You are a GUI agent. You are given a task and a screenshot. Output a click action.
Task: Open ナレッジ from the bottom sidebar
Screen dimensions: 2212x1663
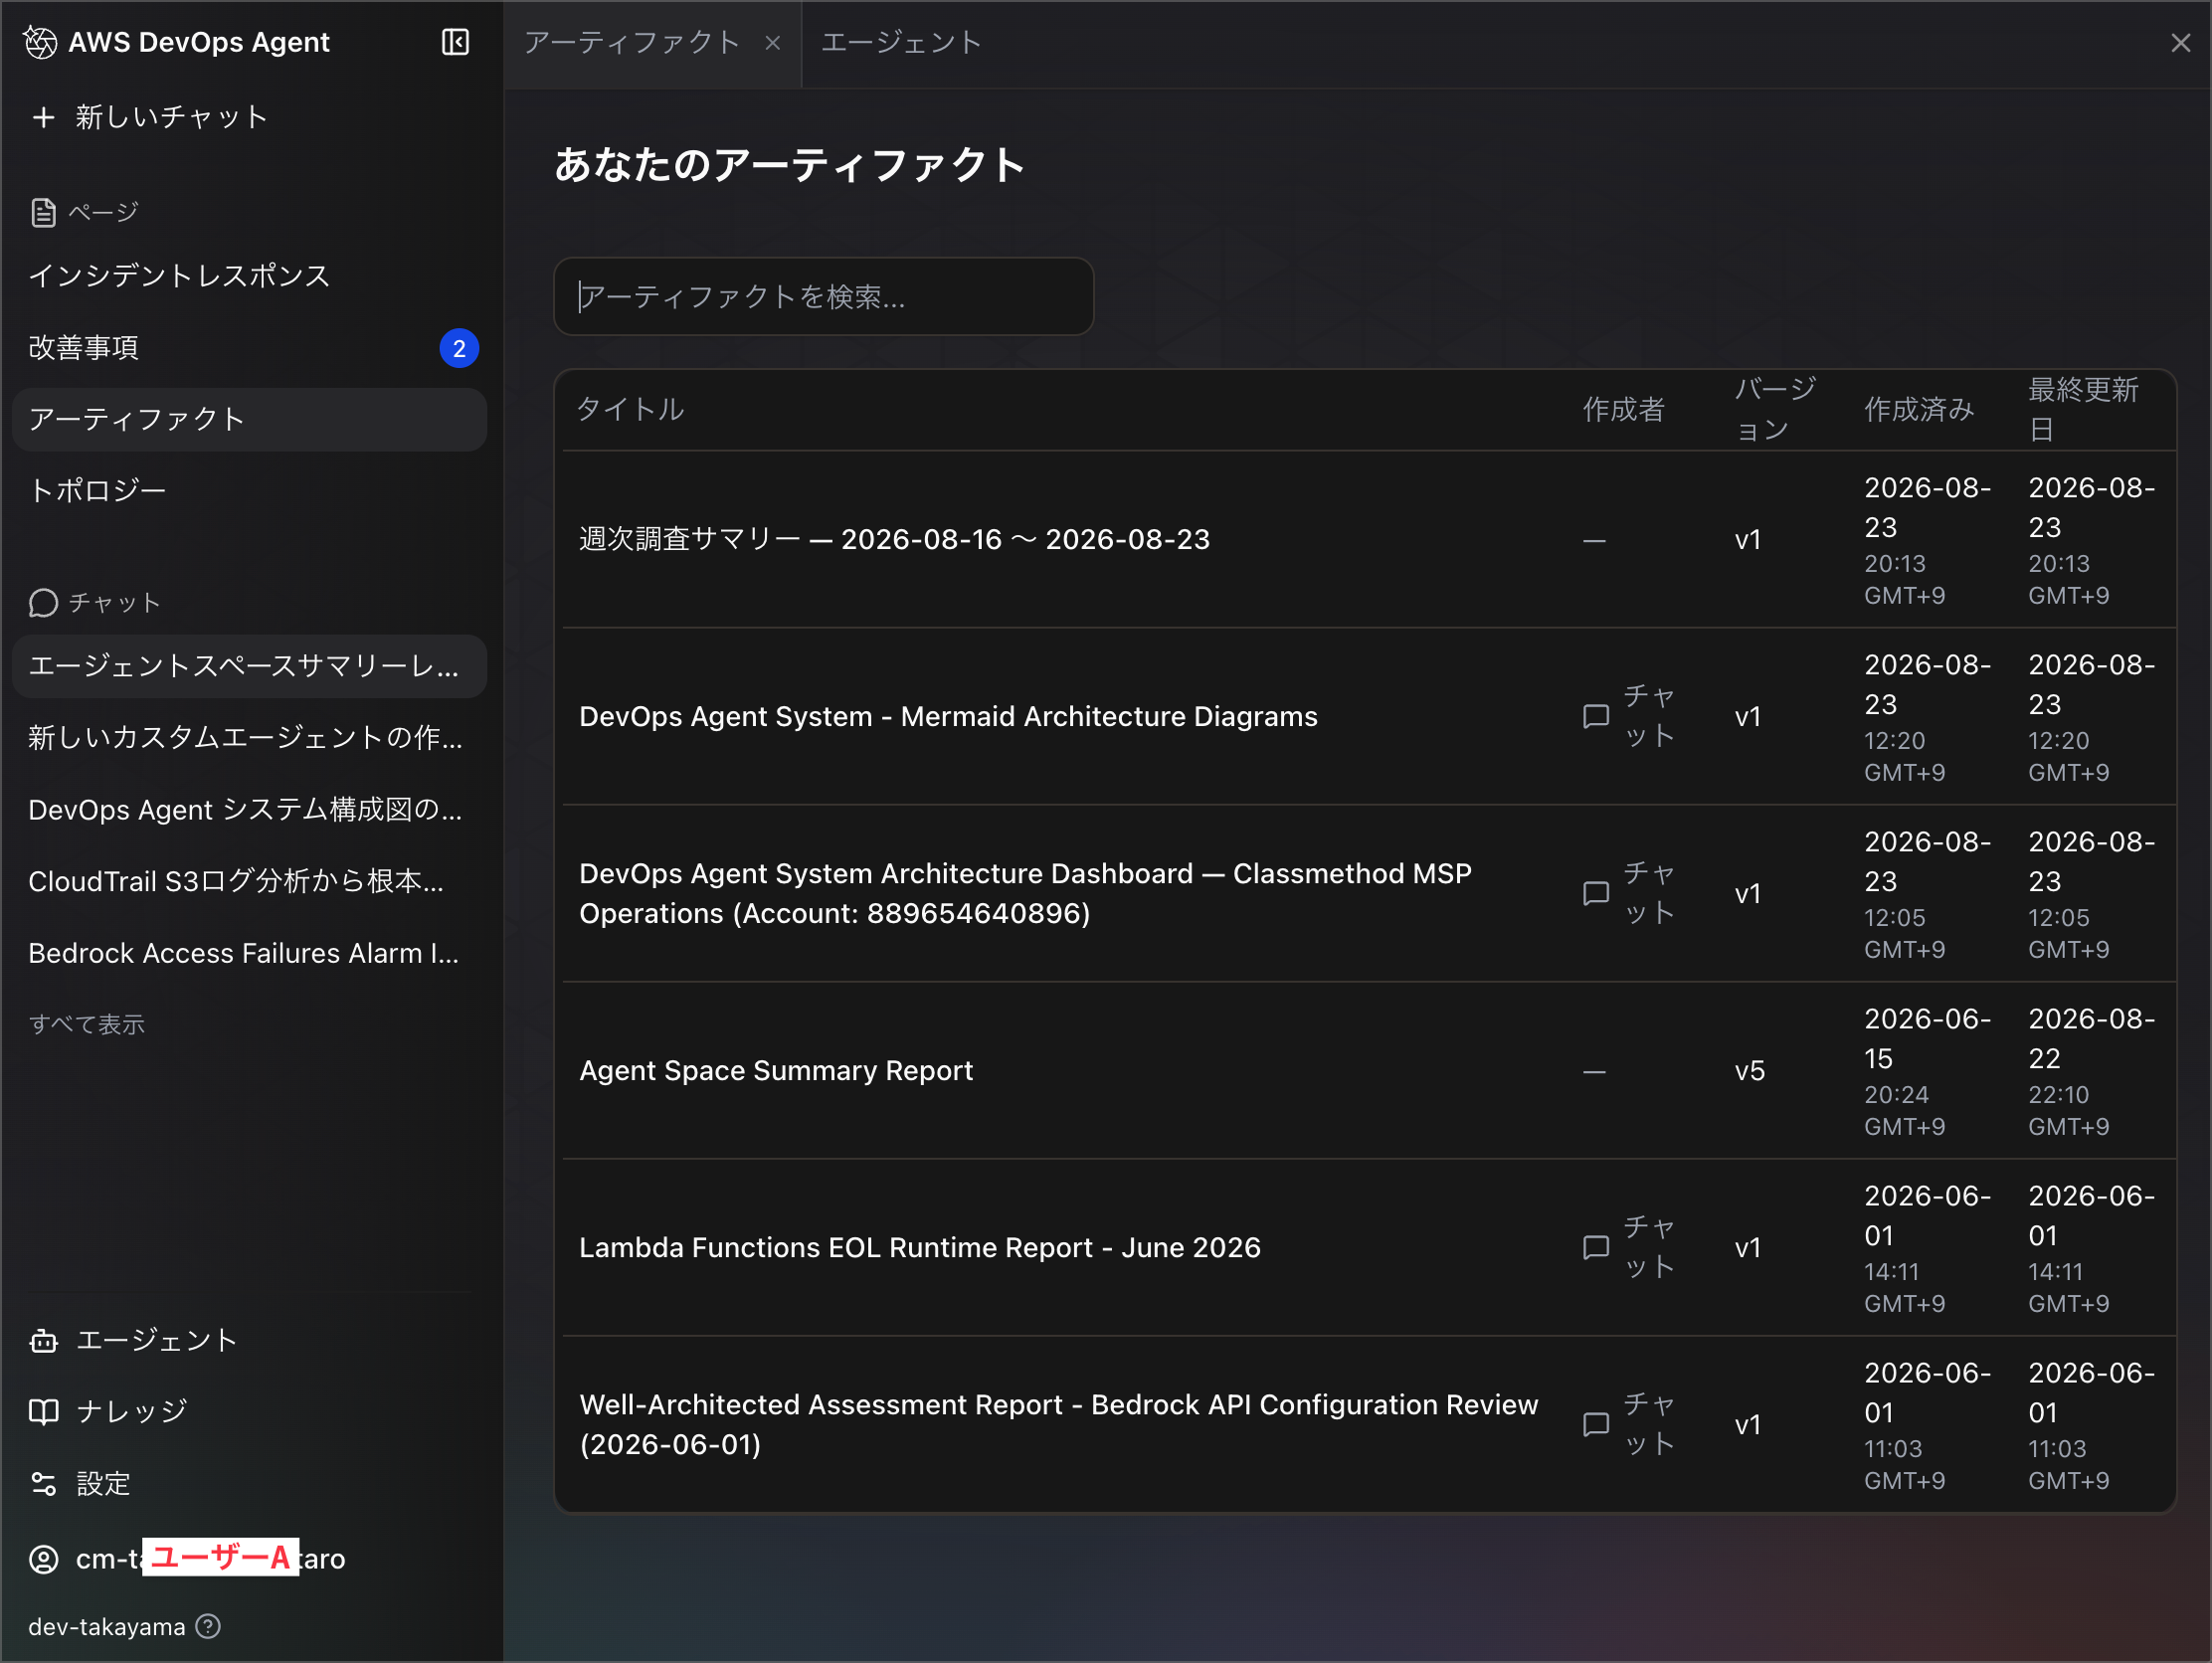click(109, 1412)
